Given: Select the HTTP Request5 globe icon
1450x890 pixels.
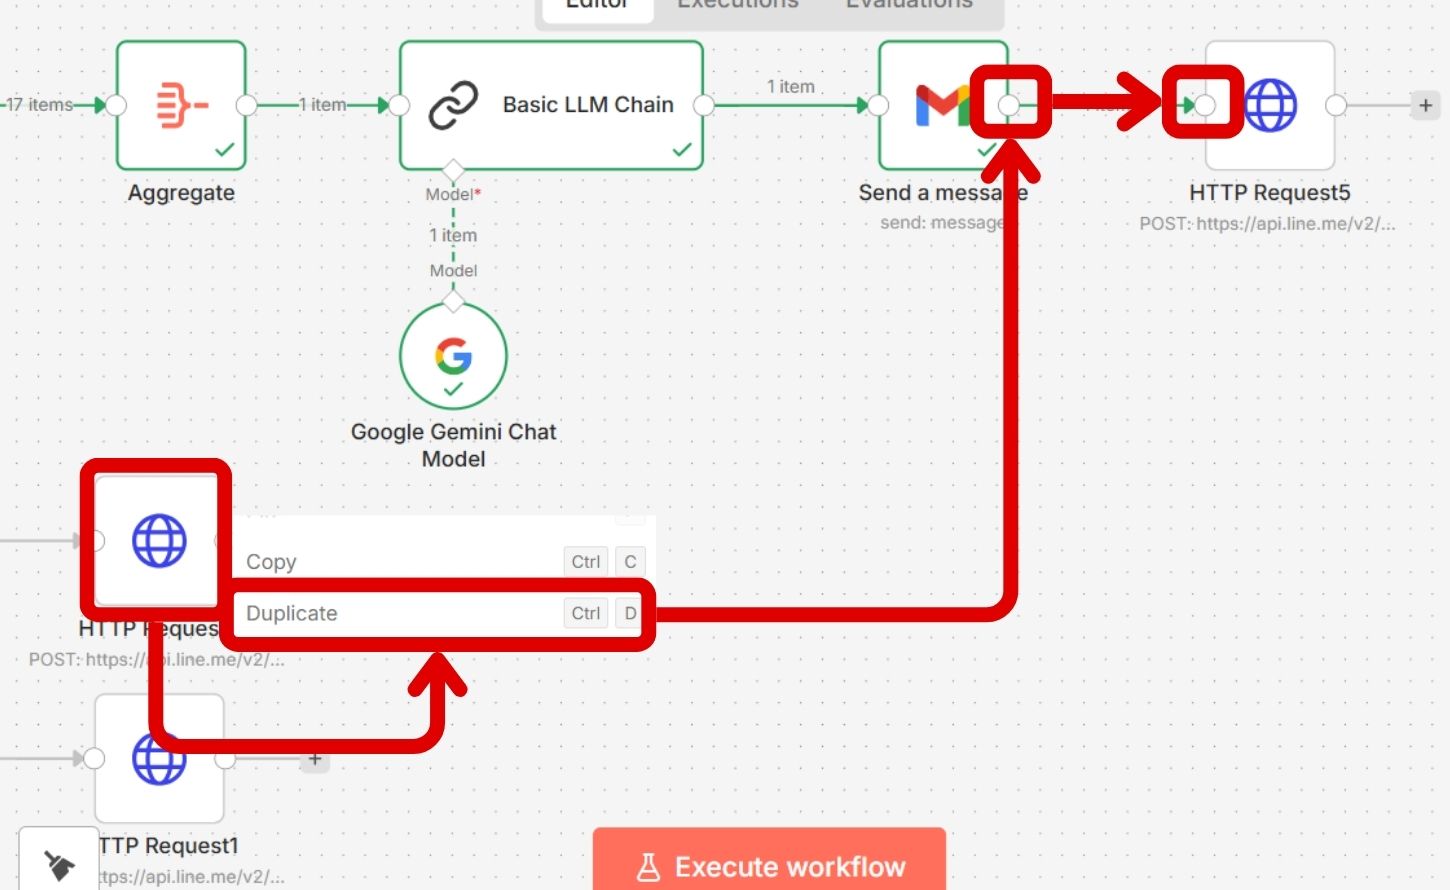Looking at the screenshot, I should [1270, 105].
